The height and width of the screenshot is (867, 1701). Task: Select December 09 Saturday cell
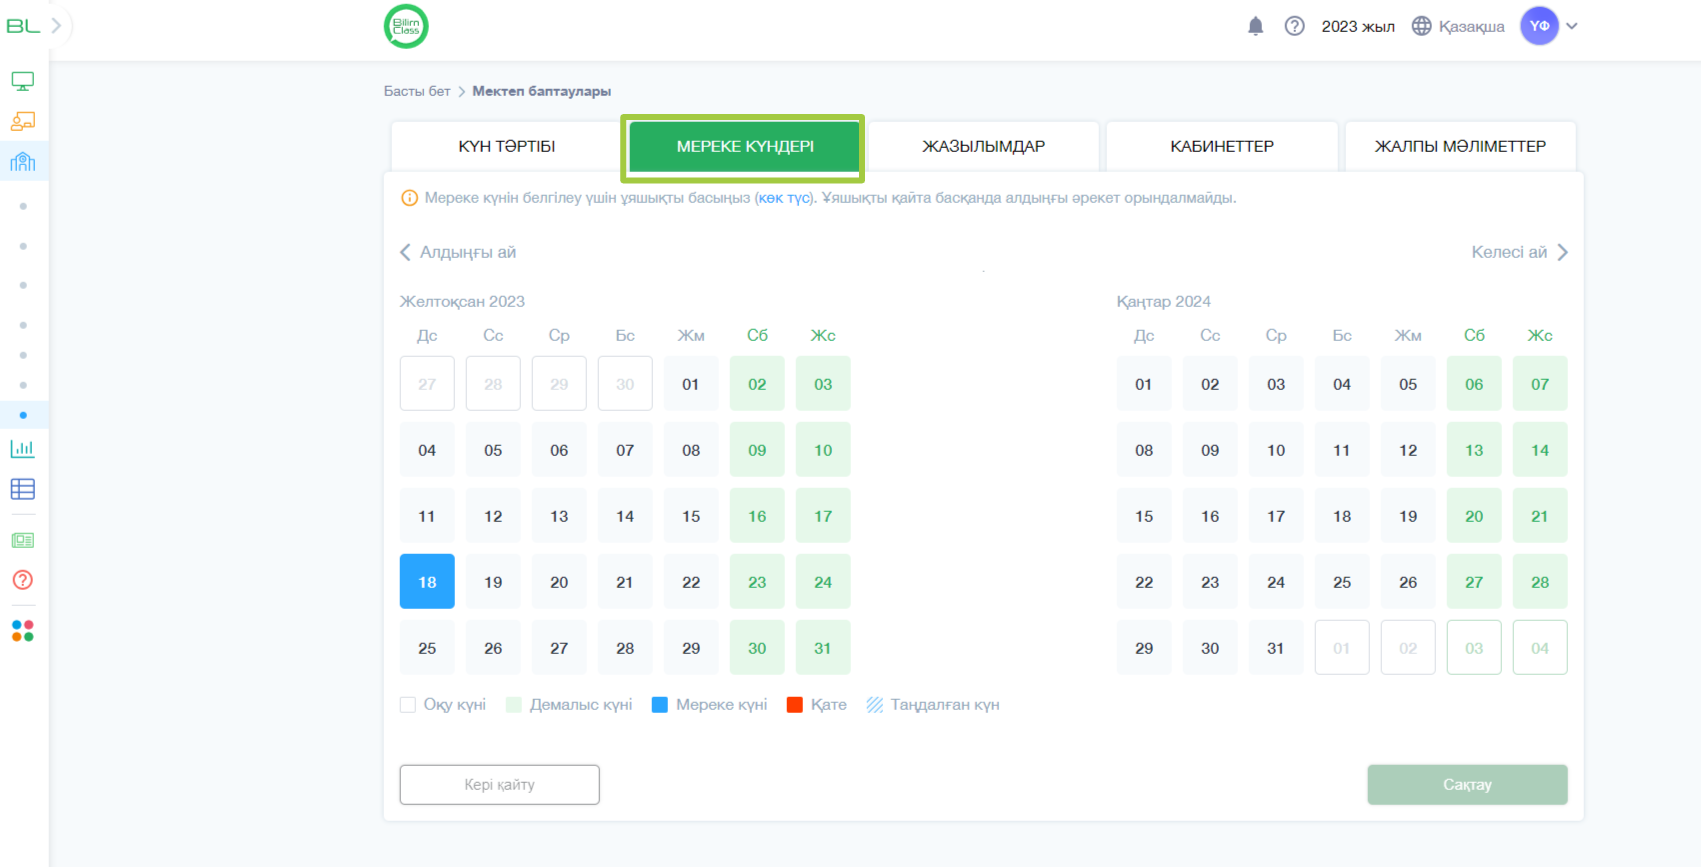757,450
